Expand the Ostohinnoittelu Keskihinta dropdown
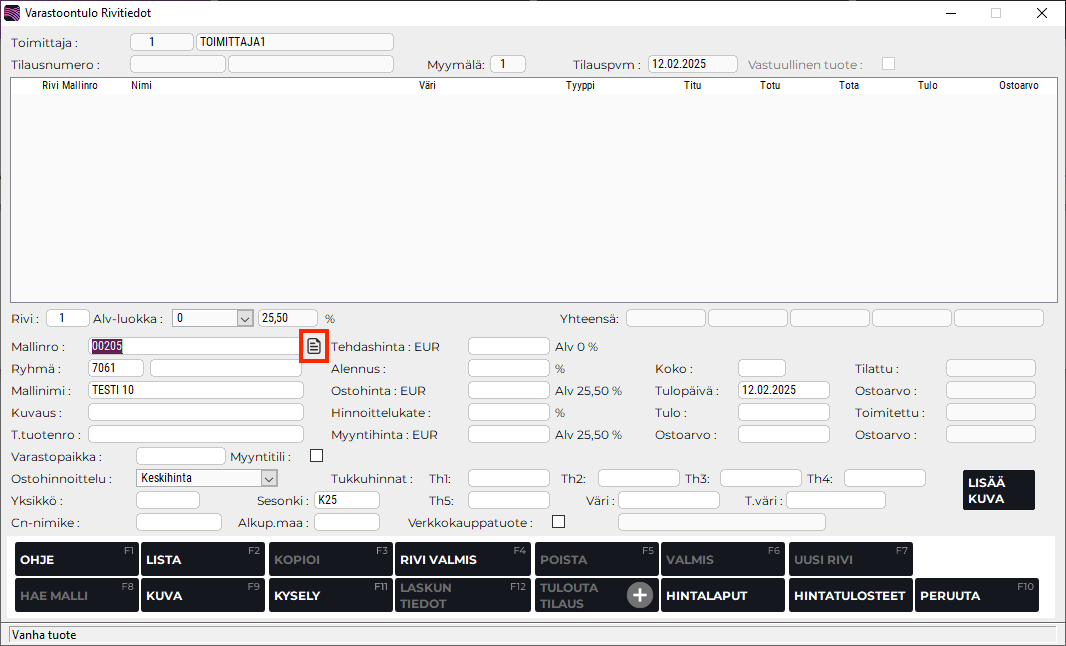 tap(268, 478)
